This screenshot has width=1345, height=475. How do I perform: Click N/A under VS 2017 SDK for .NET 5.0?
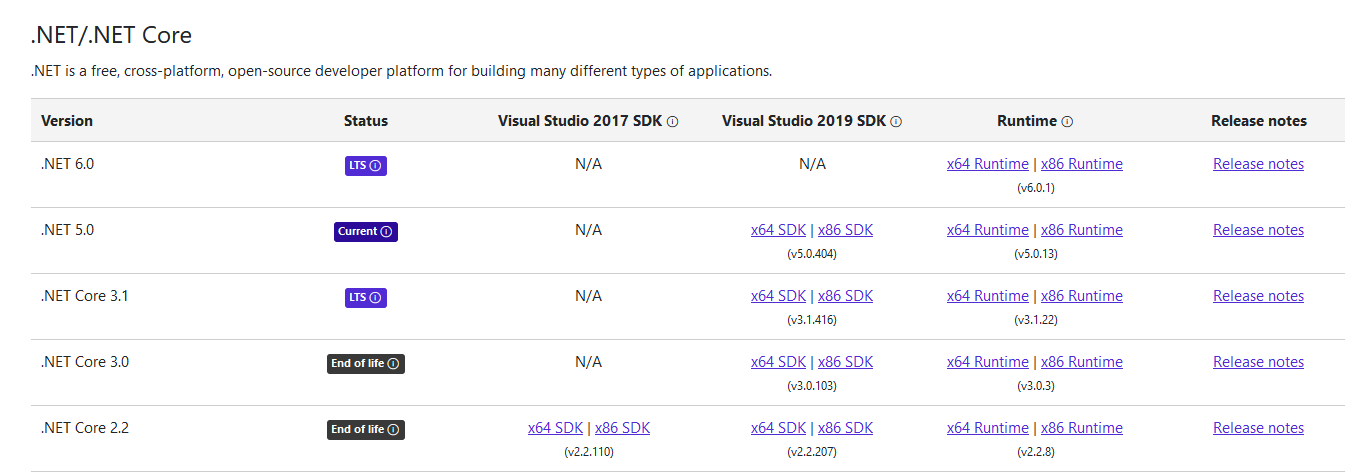589,230
